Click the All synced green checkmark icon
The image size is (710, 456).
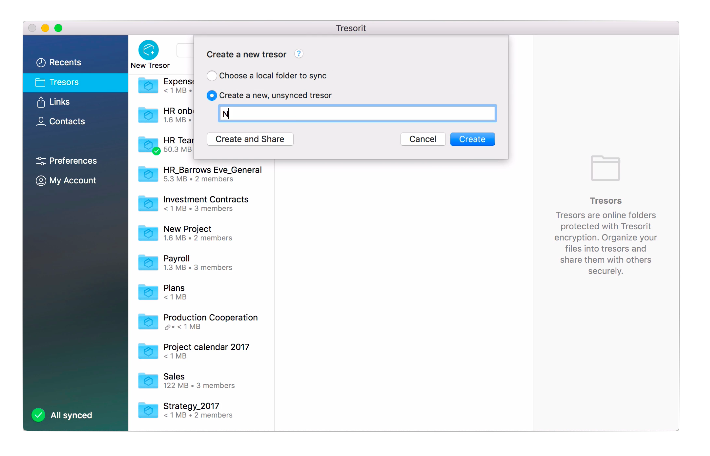[38, 415]
